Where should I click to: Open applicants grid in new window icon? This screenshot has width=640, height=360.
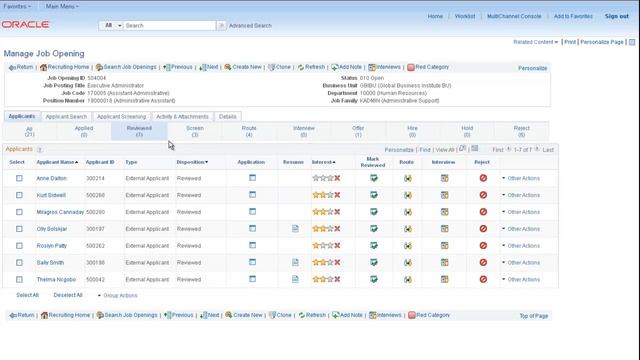(x=462, y=149)
